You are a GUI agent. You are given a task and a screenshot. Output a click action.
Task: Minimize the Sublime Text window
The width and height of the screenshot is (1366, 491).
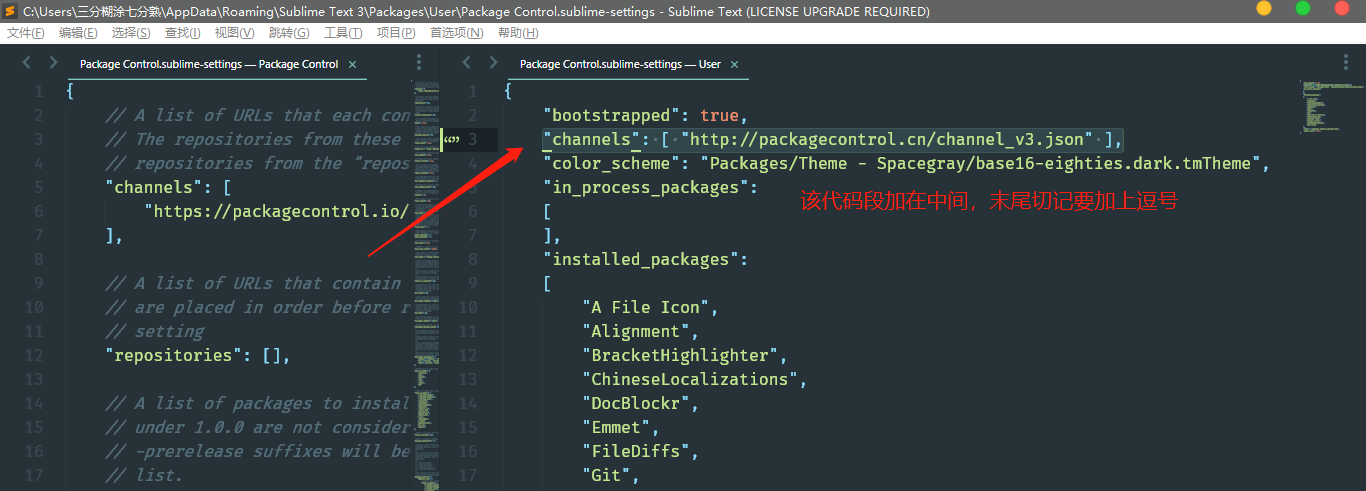[x=1264, y=8]
